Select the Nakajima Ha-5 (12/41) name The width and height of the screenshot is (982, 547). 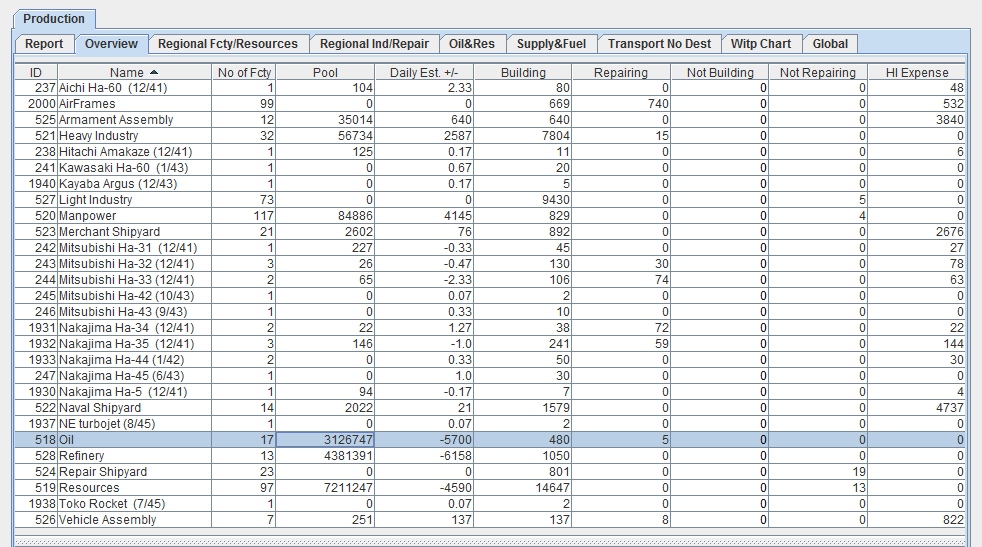click(x=123, y=392)
